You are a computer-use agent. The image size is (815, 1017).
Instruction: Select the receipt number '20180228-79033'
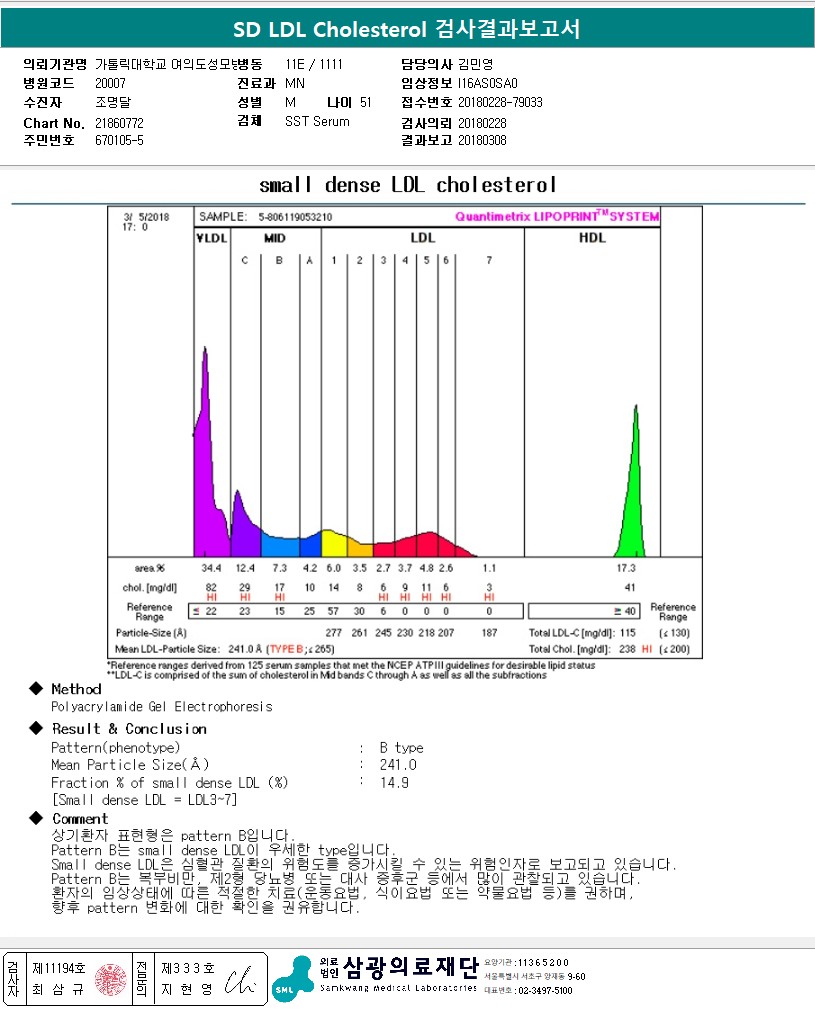tap(500, 102)
